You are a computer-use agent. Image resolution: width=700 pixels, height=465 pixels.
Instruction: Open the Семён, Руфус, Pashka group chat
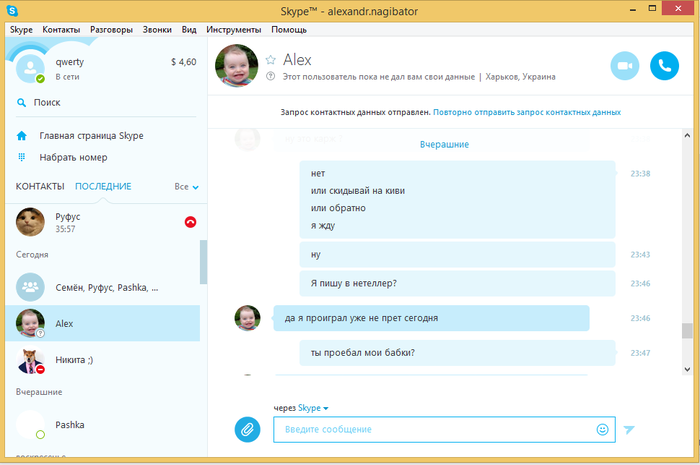102,287
